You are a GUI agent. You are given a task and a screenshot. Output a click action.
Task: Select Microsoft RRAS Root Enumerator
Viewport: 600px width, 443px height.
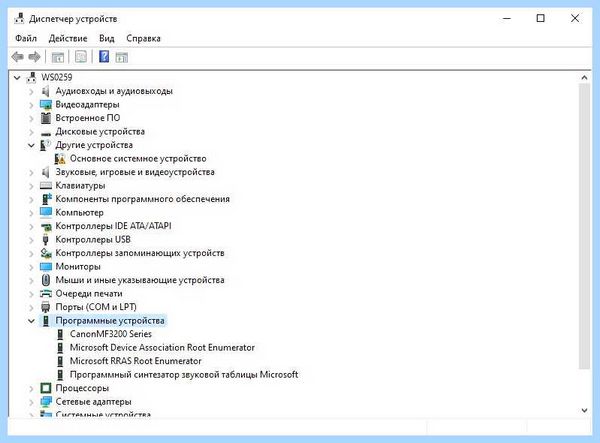coord(135,361)
